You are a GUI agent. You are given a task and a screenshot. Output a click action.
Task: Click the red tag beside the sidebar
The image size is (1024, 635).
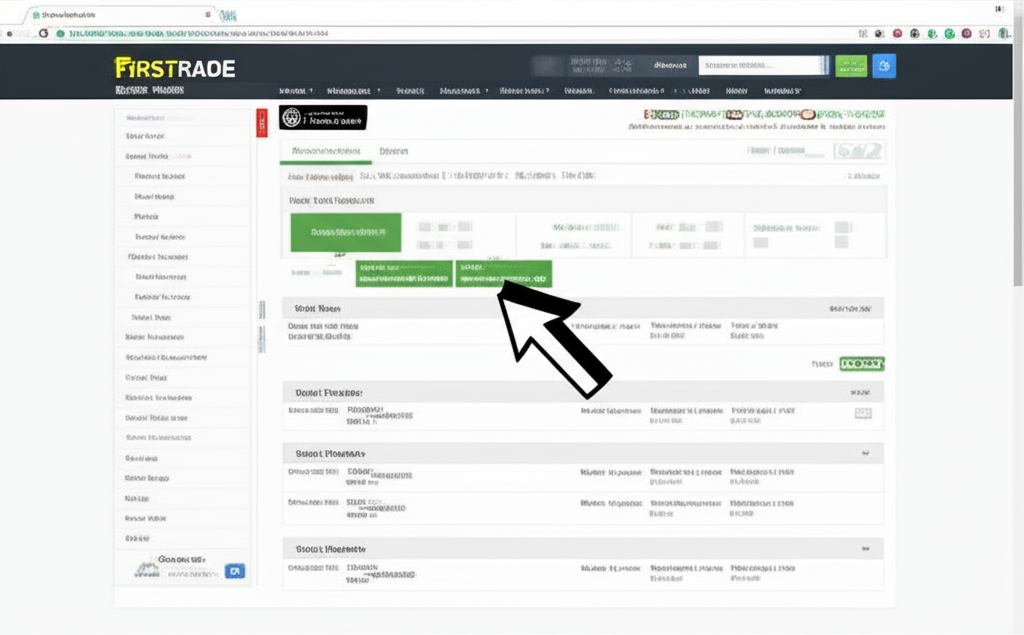261,122
